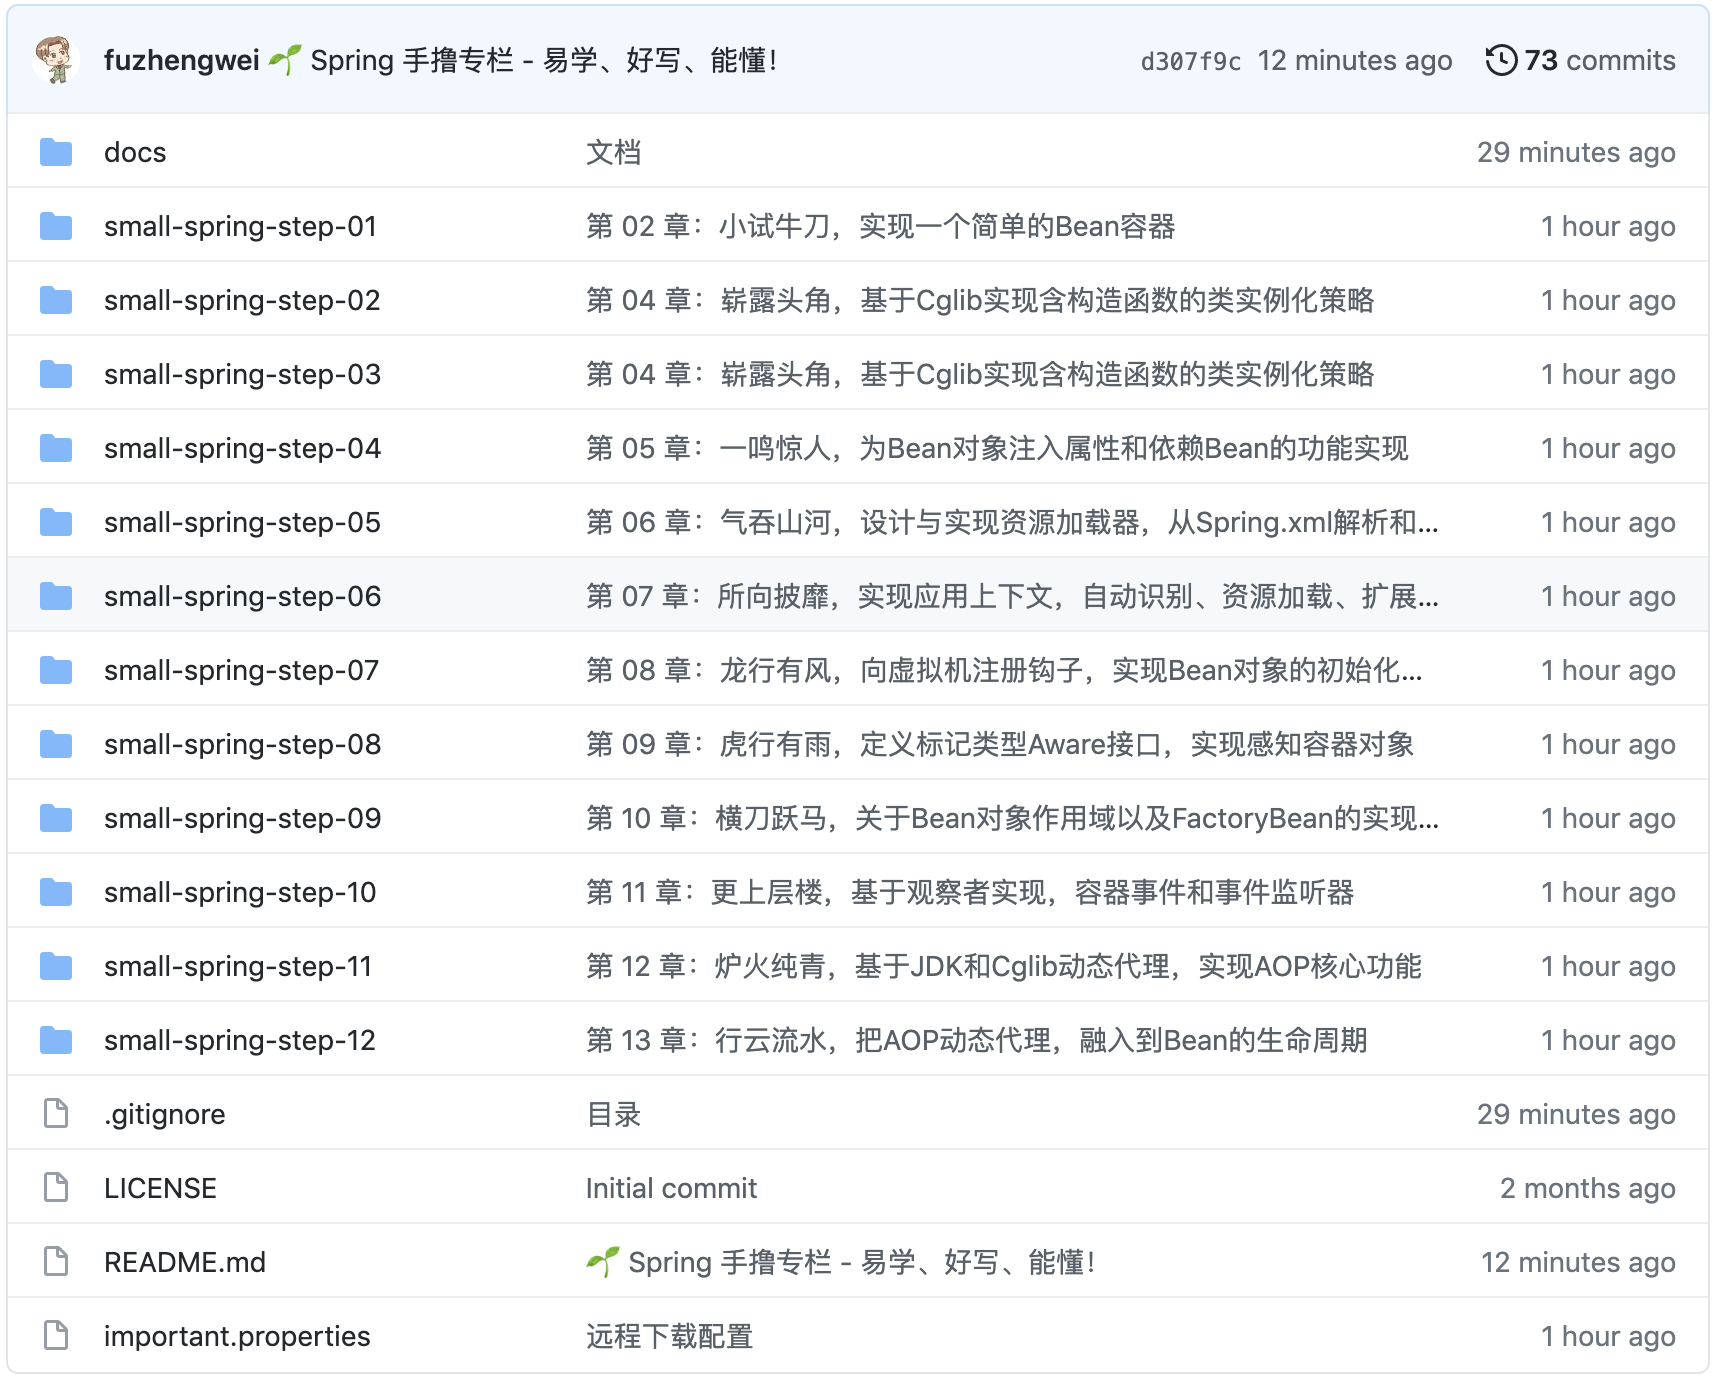Click the small-spring-step-01 folder icon

click(x=56, y=226)
